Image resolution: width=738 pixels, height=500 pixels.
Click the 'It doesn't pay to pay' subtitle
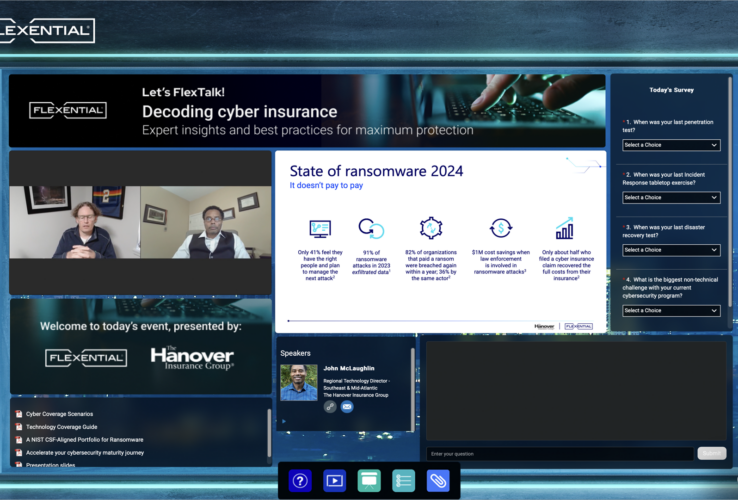[x=326, y=185]
